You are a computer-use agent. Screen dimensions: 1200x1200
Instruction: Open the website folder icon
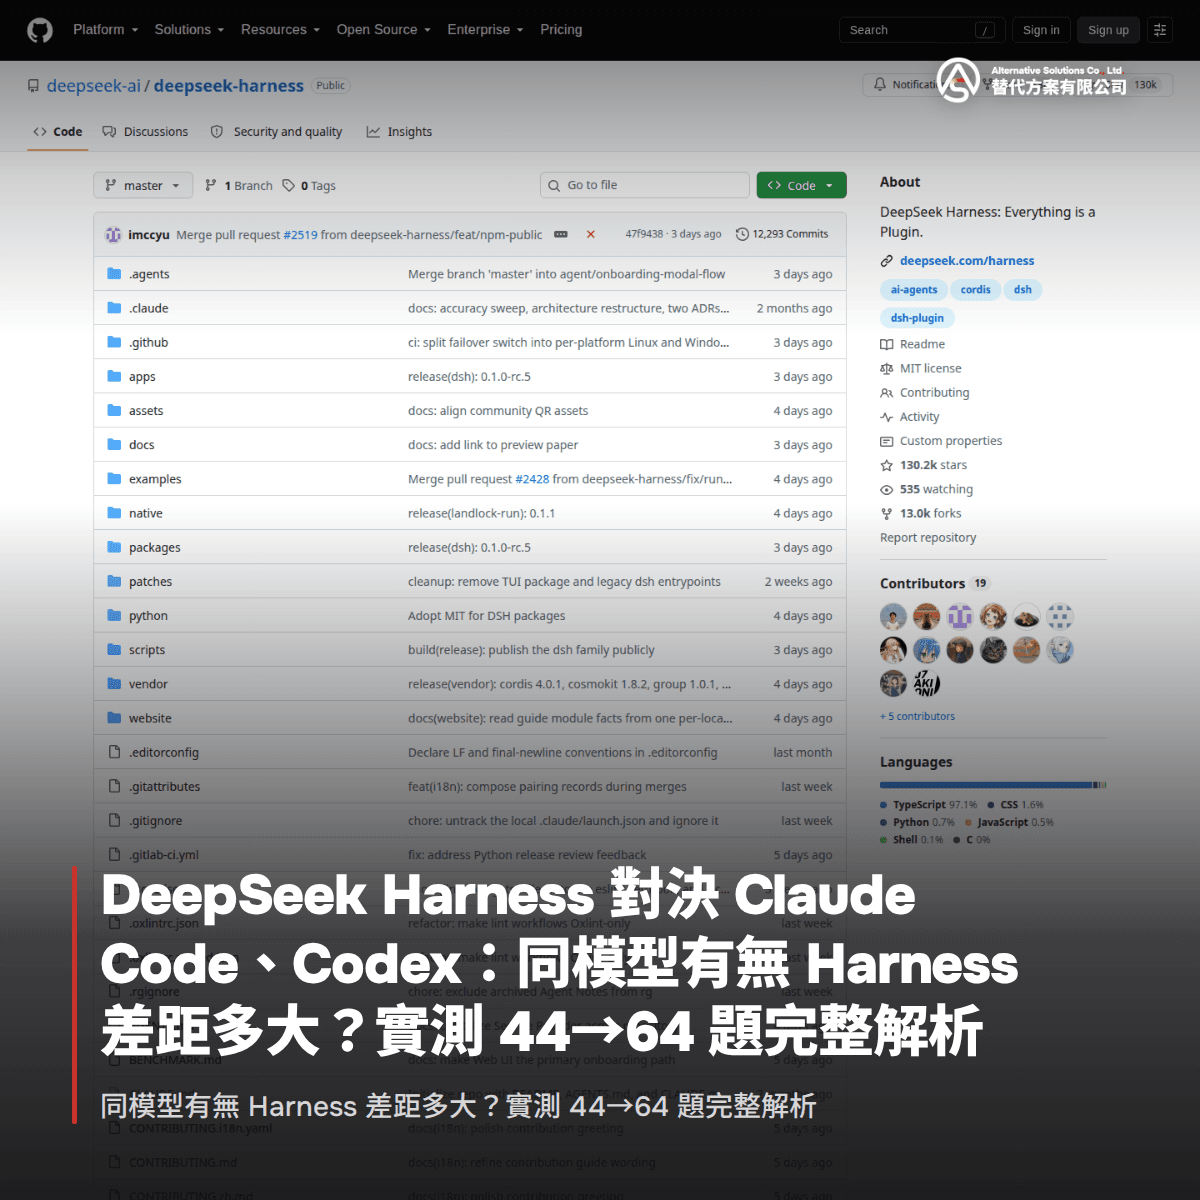[x=114, y=717]
